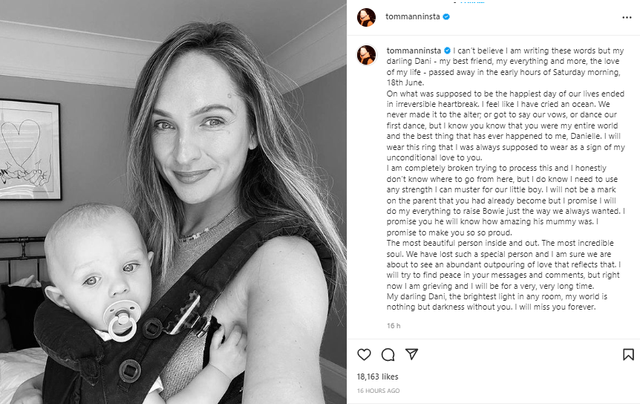
Task: Click the black-and-white photo of woman and baby
Action: (x=173, y=202)
